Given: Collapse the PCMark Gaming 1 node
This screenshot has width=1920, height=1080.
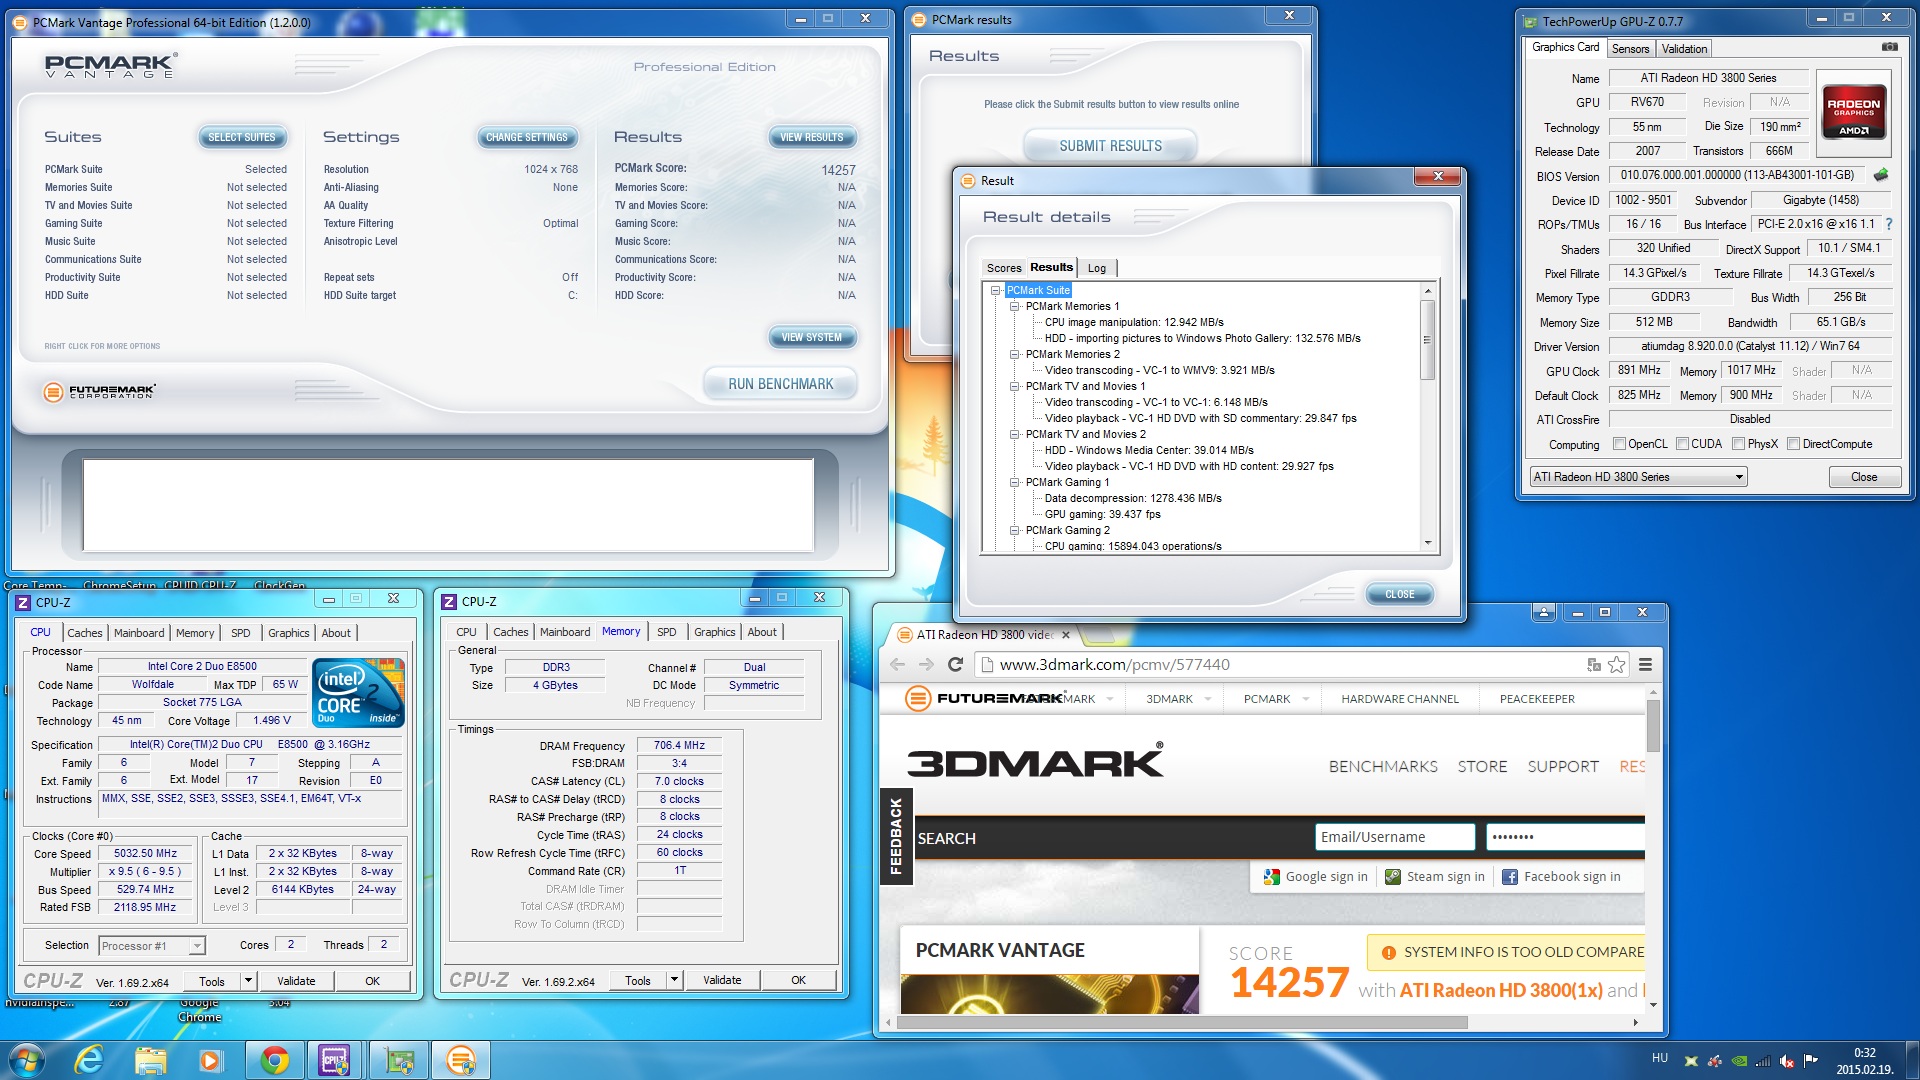Looking at the screenshot, I should coord(1015,482).
